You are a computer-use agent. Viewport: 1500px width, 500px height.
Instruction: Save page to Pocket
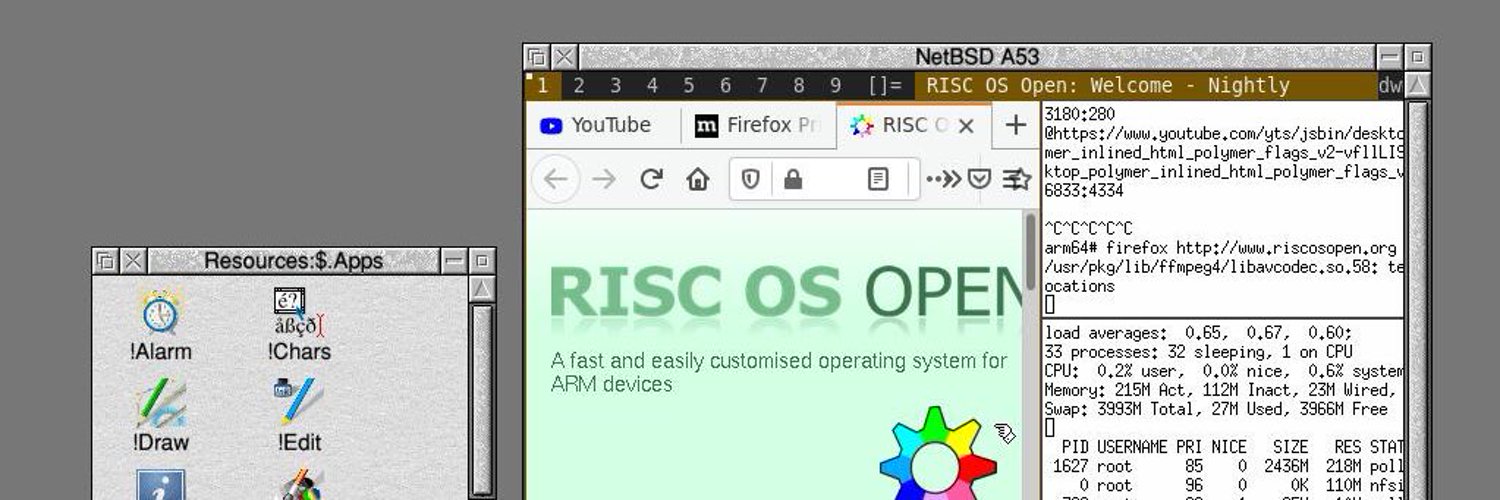coord(980,179)
